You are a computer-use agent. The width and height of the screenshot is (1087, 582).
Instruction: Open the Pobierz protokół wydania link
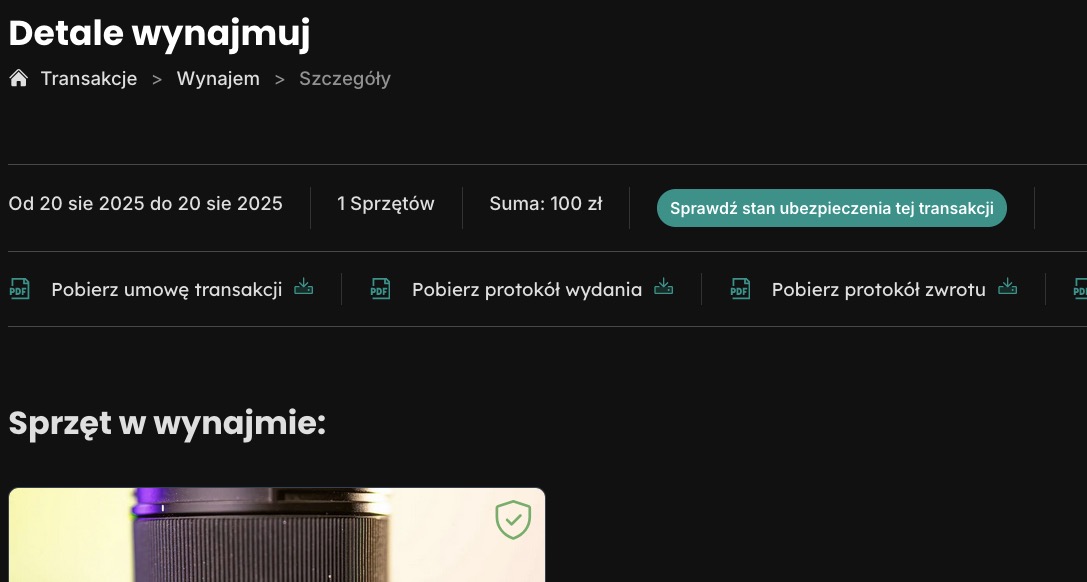pyautogui.click(x=527, y=290)
